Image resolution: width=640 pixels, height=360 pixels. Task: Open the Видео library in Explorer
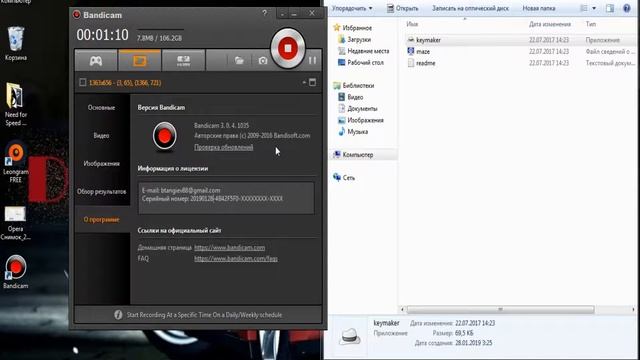pos(350,97)
